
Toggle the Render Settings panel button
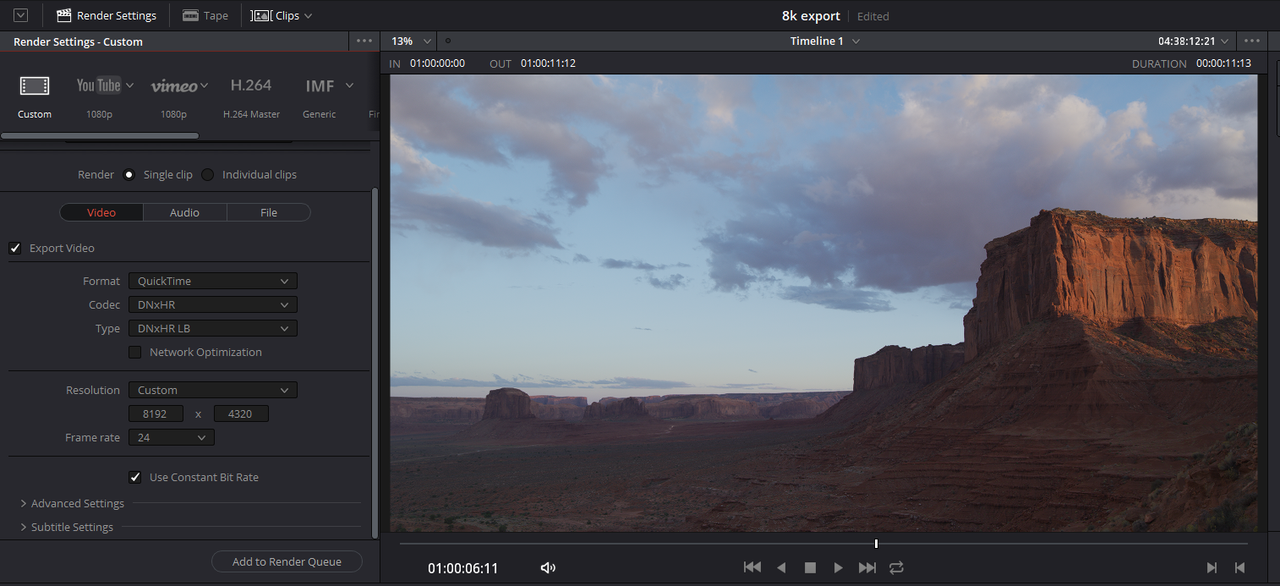tap(106, 15)
